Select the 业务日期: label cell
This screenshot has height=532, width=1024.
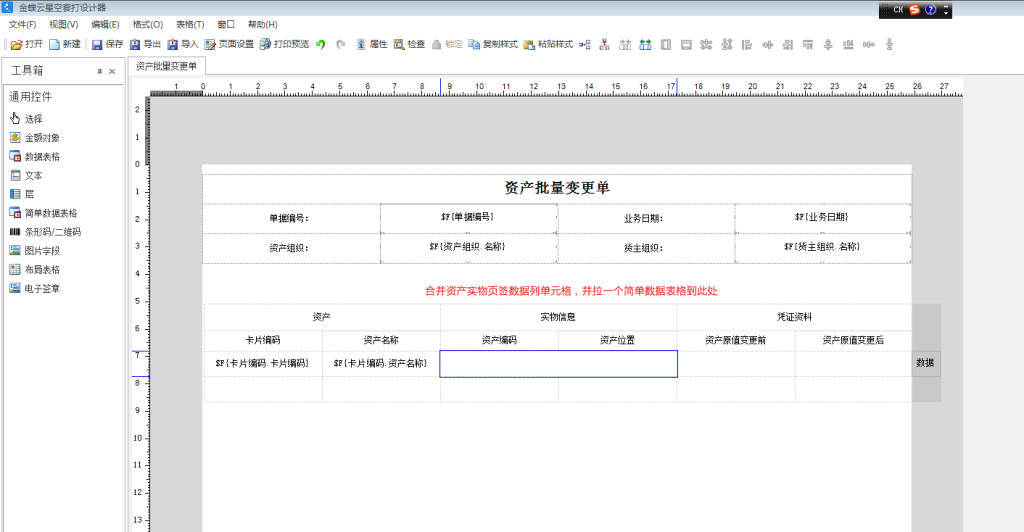646,219
